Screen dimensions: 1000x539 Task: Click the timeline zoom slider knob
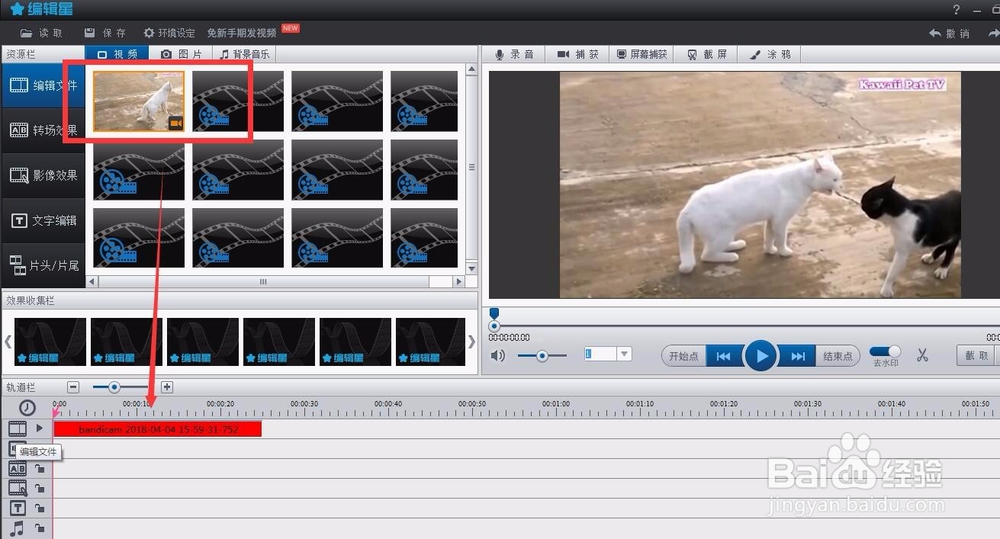pyautogui.click(x=114, y=387)
